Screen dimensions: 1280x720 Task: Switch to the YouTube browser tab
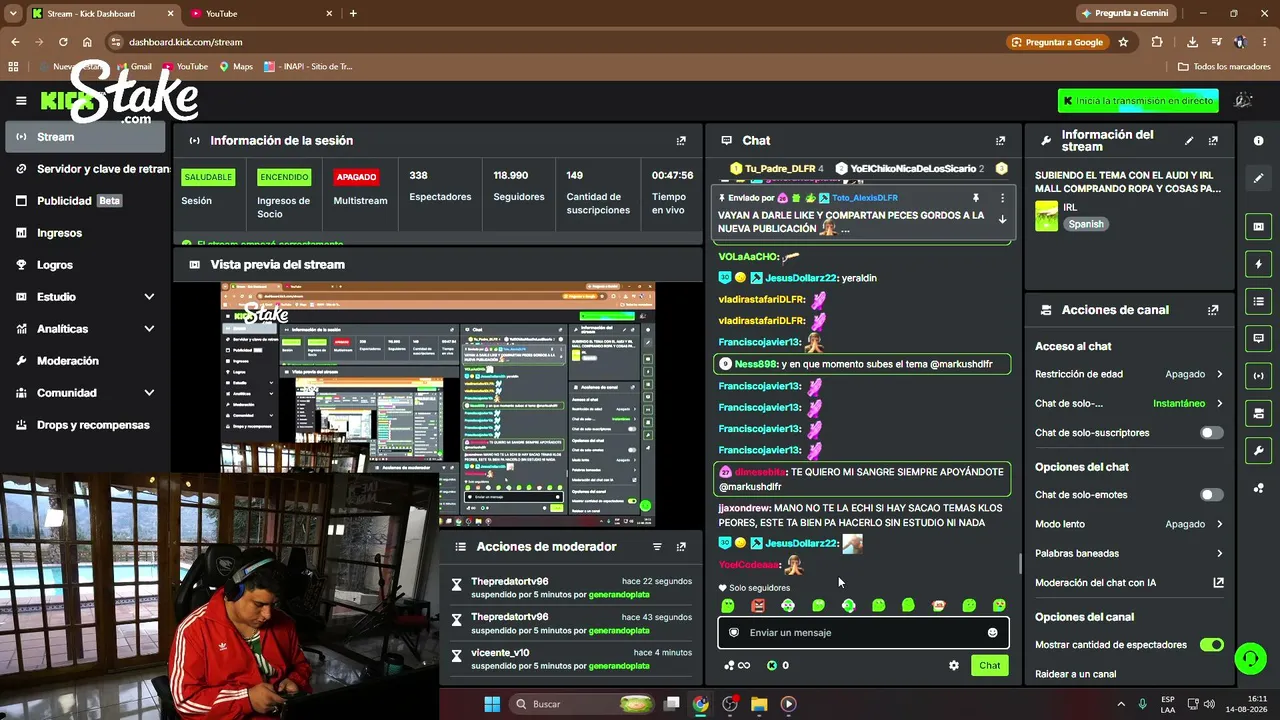[x=258, y=13]
